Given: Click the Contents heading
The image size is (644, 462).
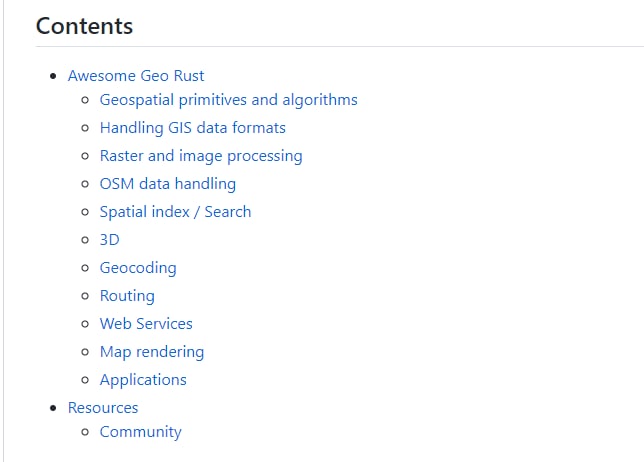Looking at the screenshot, I should click(84, 26).
